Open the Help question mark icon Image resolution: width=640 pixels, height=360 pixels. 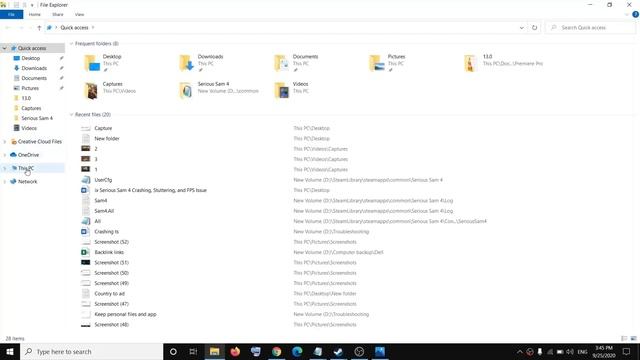pos(636,14)
